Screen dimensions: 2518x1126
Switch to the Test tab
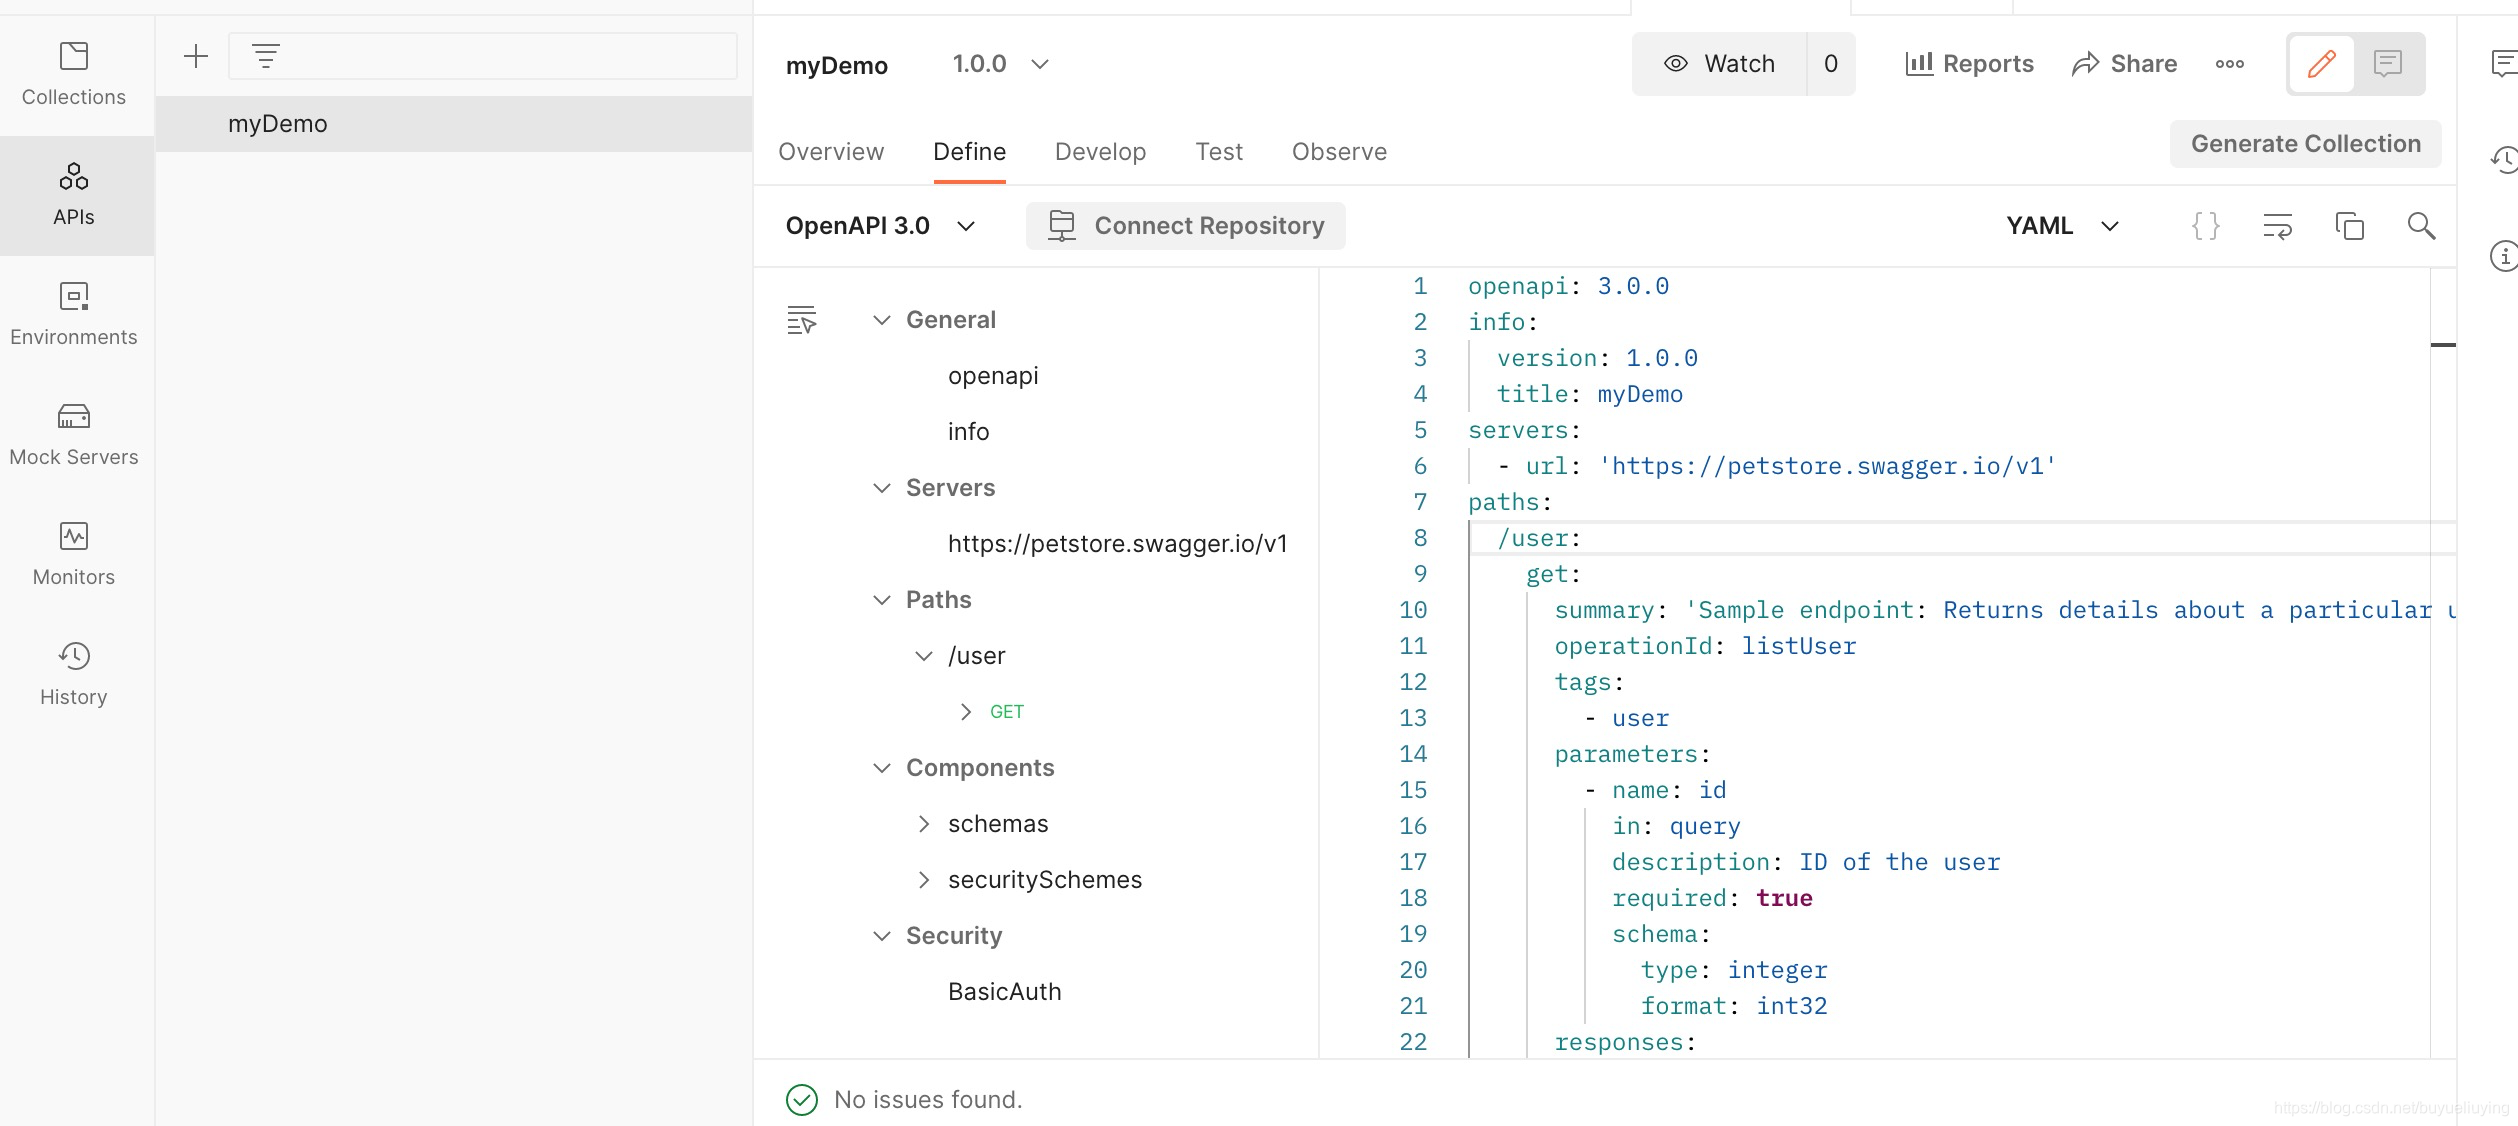click(x=1219, y=152)
